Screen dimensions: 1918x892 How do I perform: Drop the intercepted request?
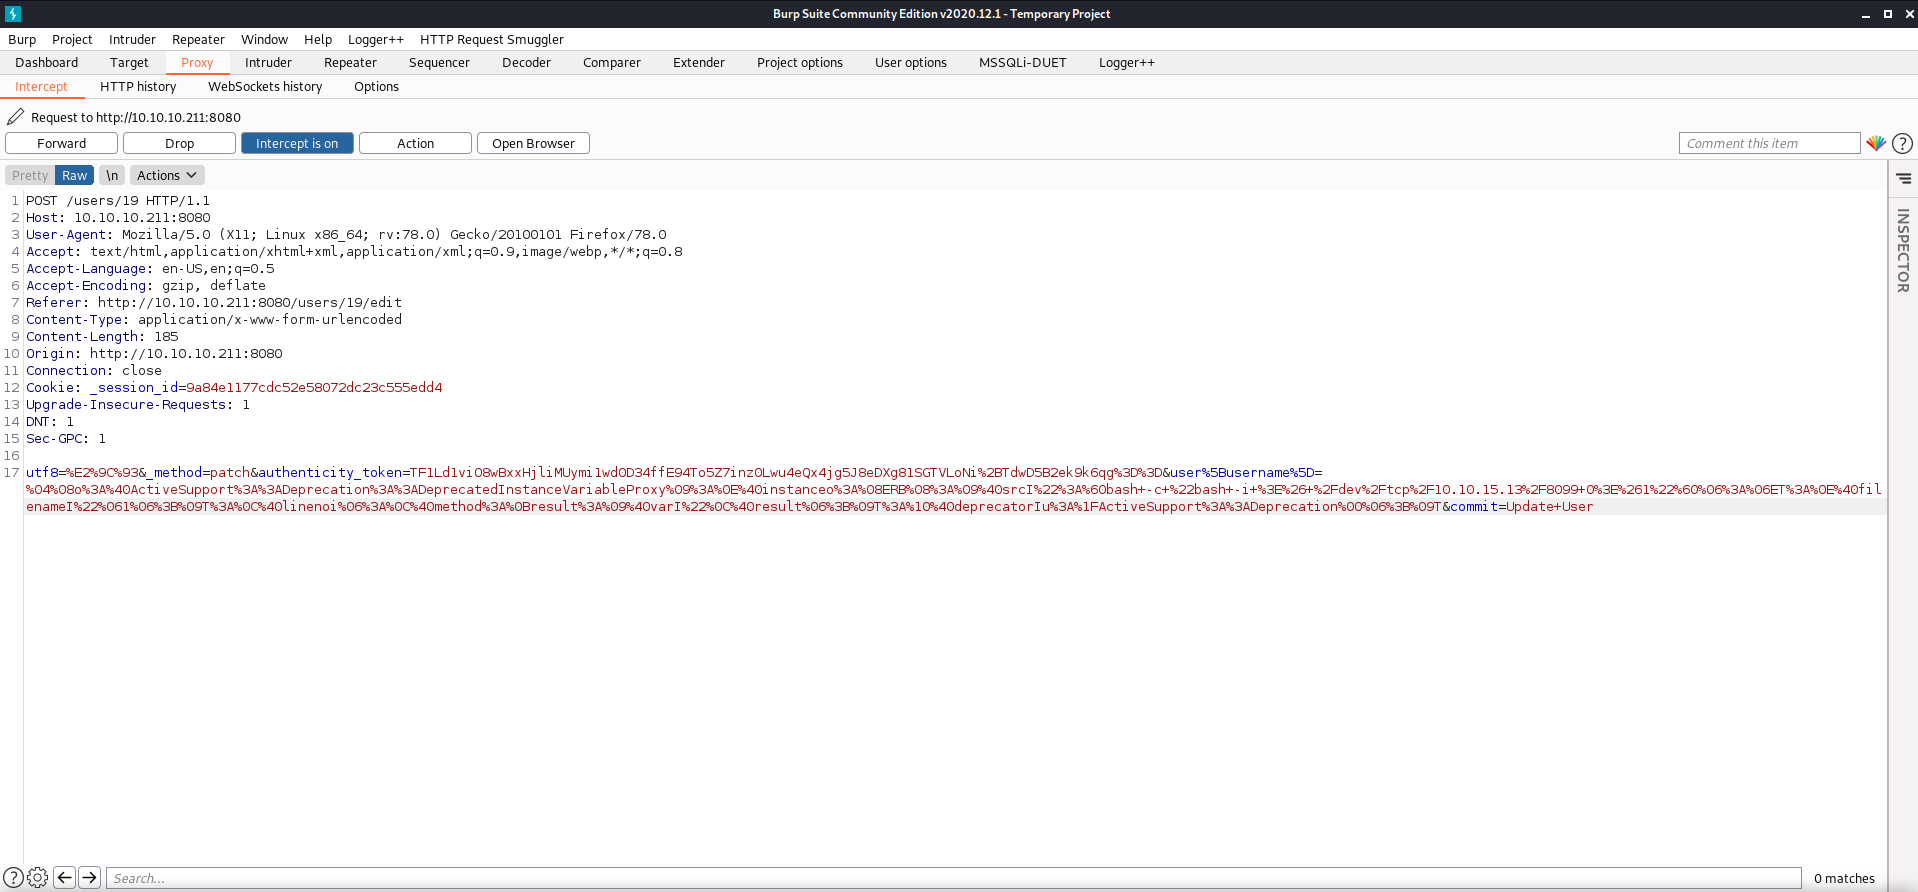(180, 143)
